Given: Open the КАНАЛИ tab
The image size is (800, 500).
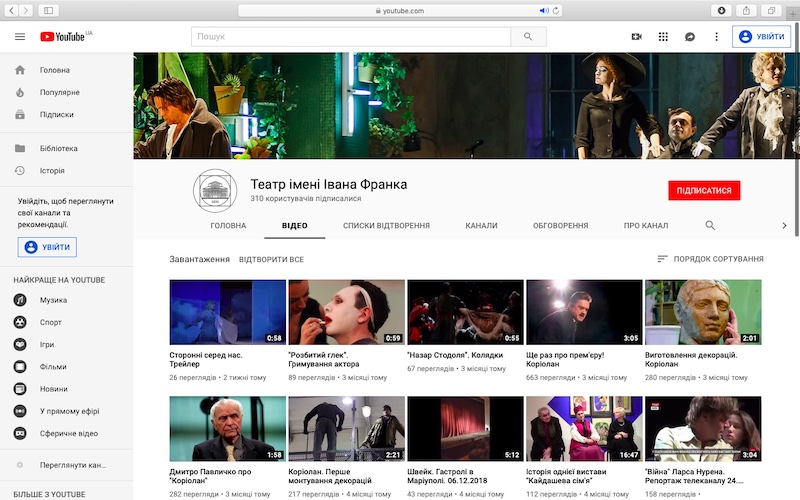Looking at the screenshot, I should [x=481, y=226].
